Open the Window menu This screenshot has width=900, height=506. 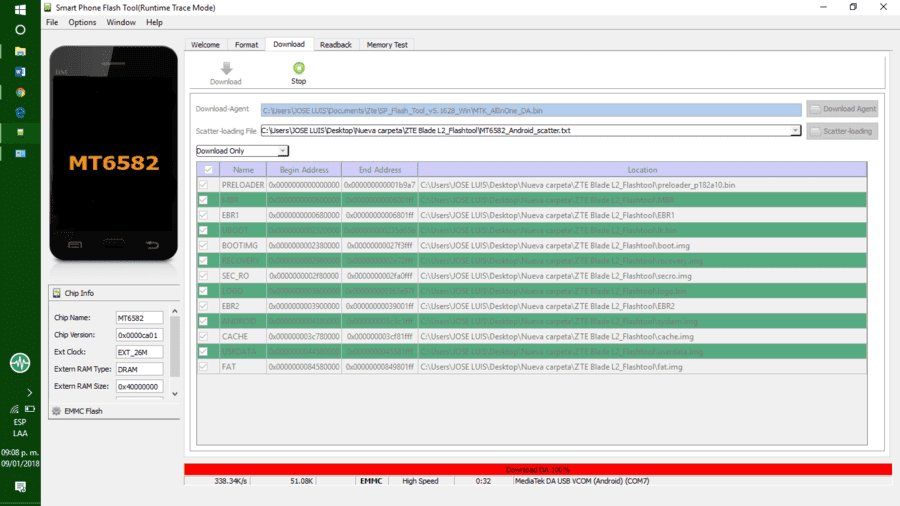121,22
